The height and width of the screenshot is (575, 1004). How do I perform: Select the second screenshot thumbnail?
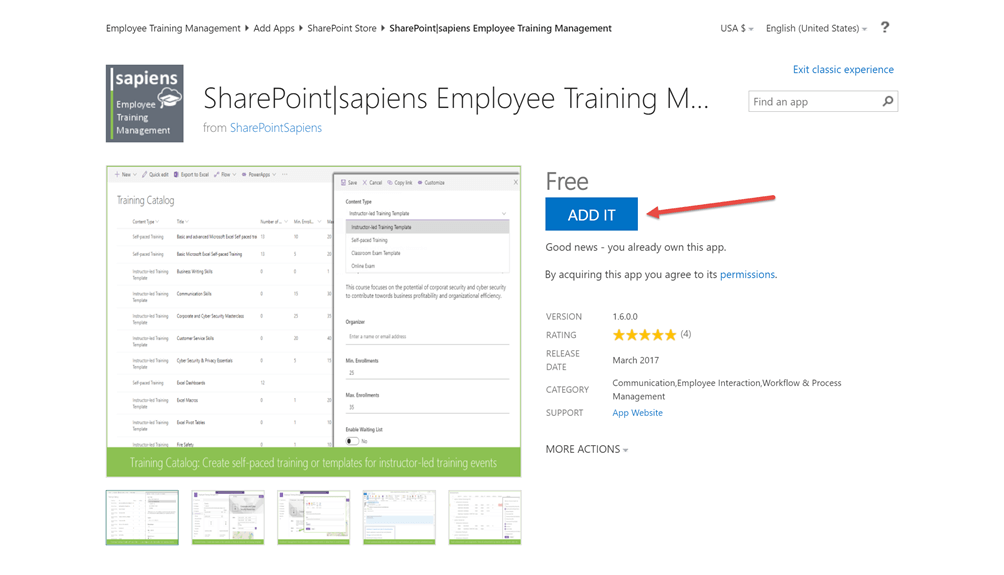pyautogui.click(x=228, y=517)
